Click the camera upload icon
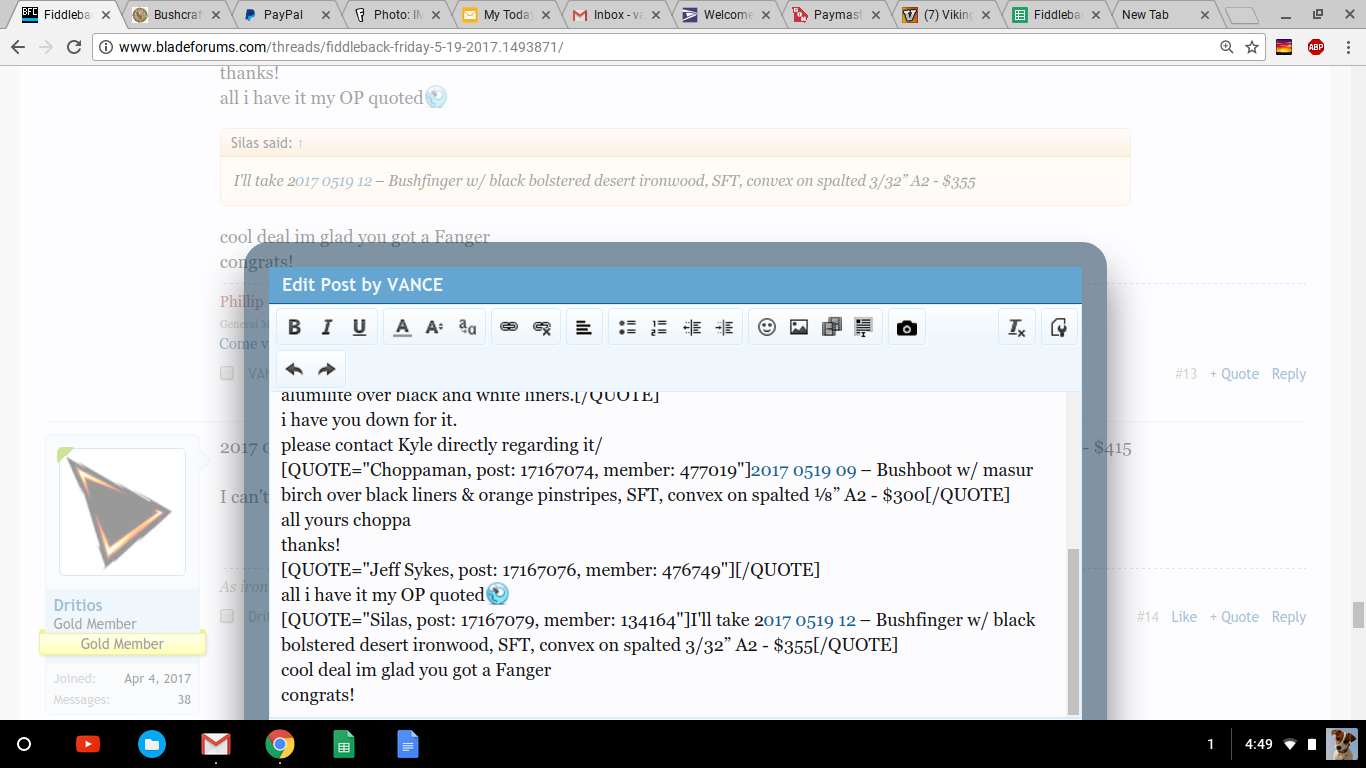The image size is (1366, 768). (x=907, y=327)
